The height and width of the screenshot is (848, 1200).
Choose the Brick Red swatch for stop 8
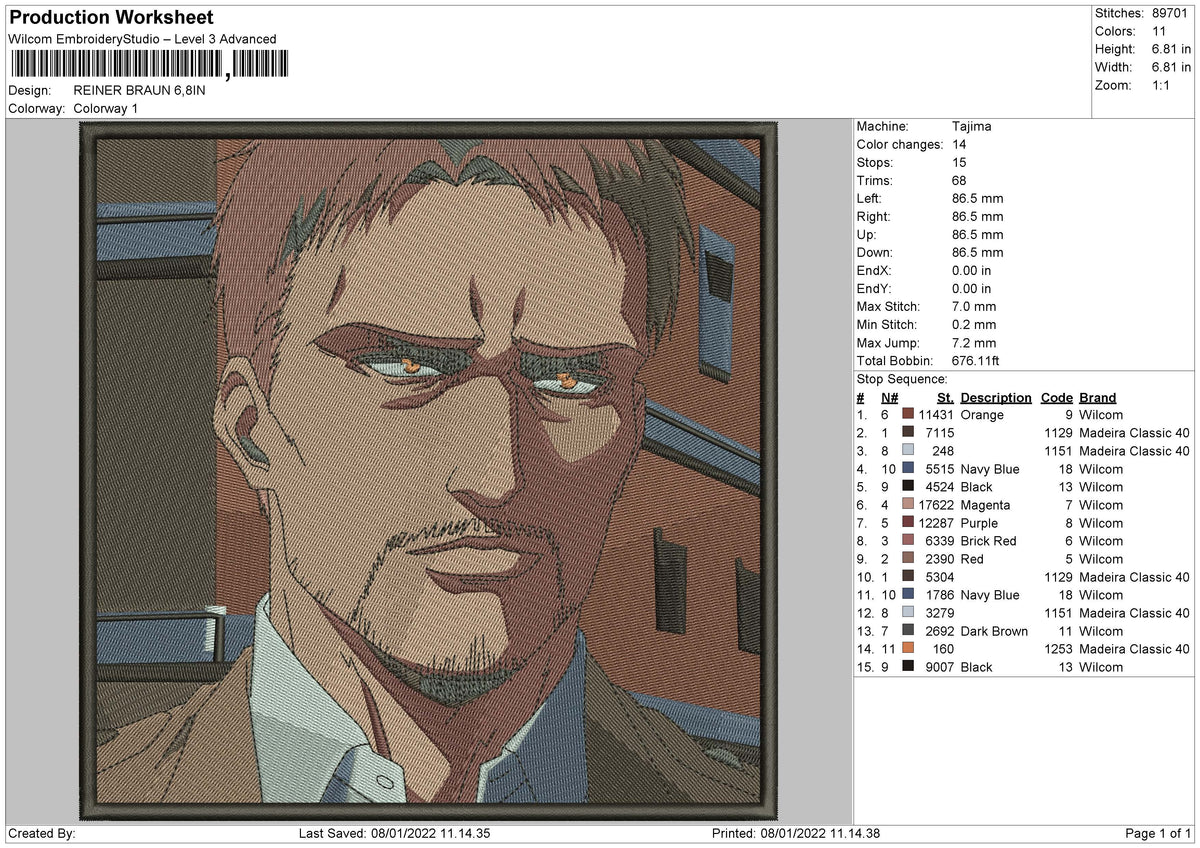pos(908,540)
